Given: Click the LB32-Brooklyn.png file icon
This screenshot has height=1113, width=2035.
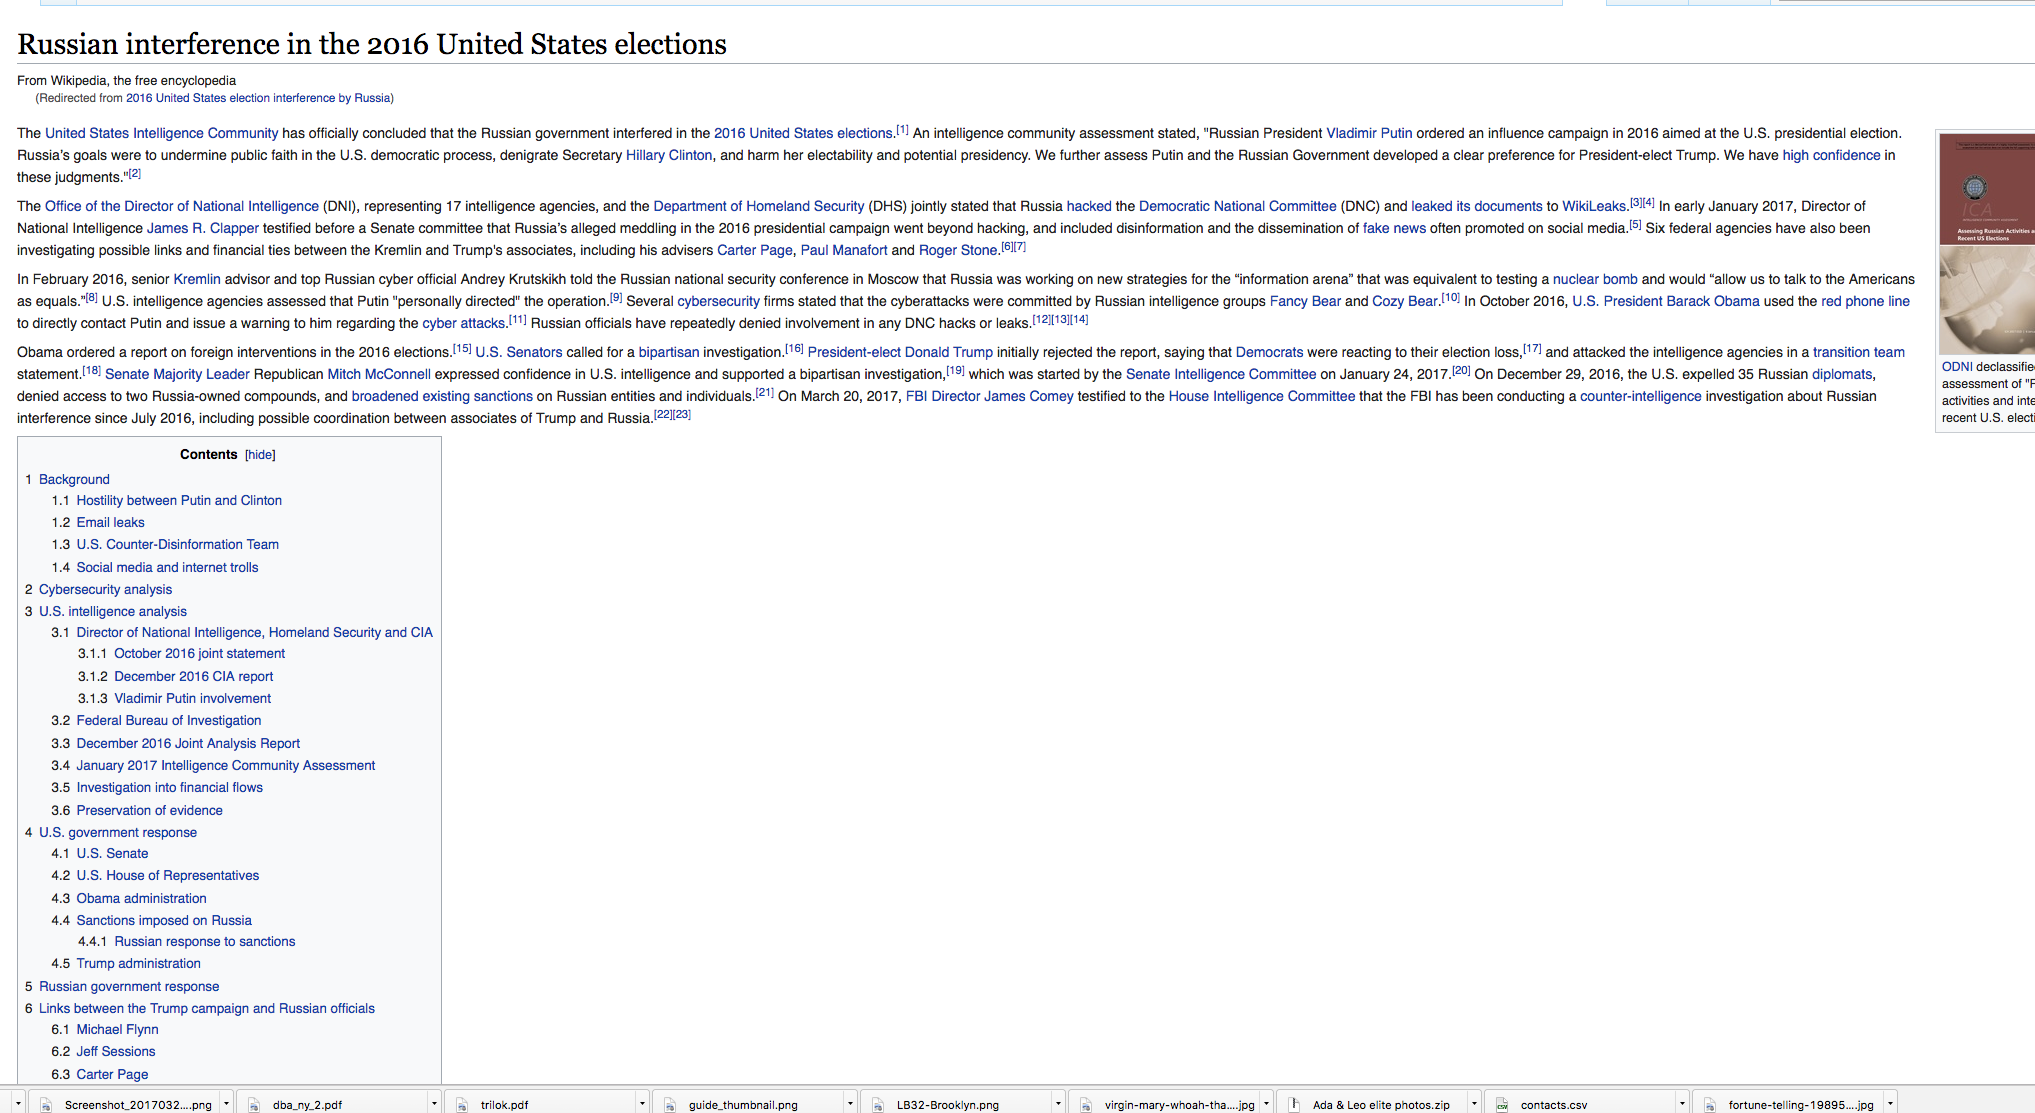Looking at the screenshot, I should click(x=878, y=1104).
